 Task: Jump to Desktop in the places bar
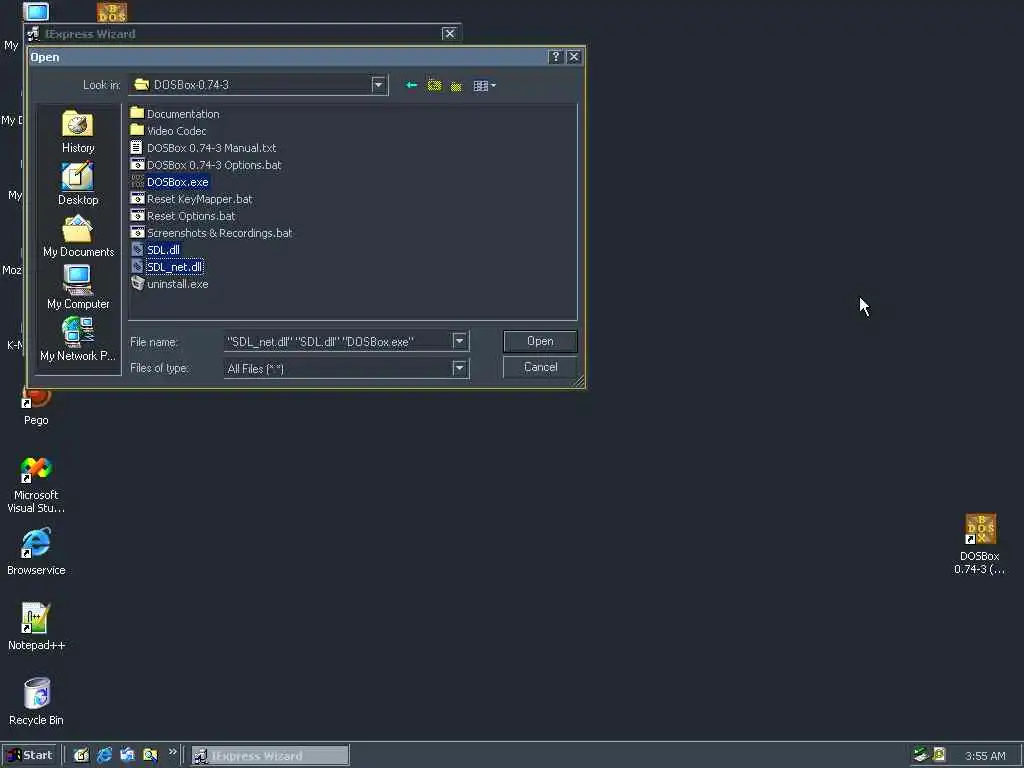(78, 185)
